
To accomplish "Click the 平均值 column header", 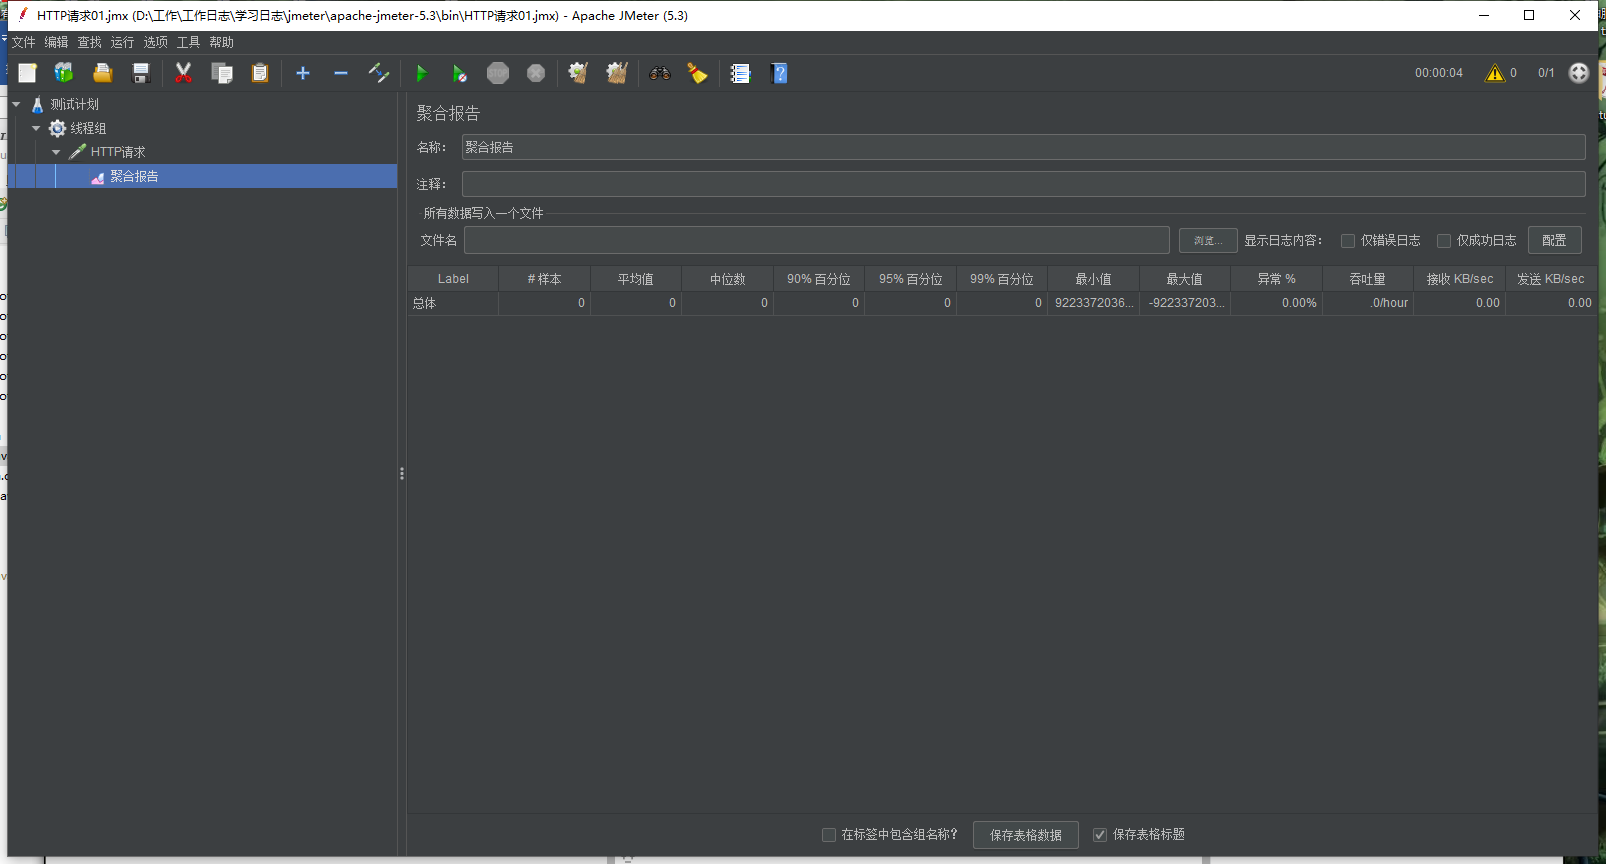I will click(636, 279).
